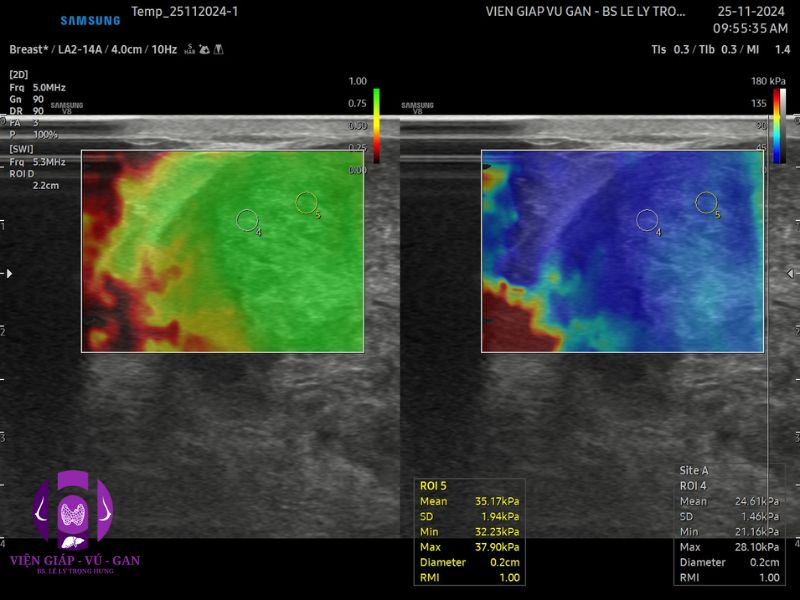The width and height of the screenshot is (800, 600).
Task: Click the white grayscale bar beside kPa scale
Action: pyautogui.click(x=783, y=126)
